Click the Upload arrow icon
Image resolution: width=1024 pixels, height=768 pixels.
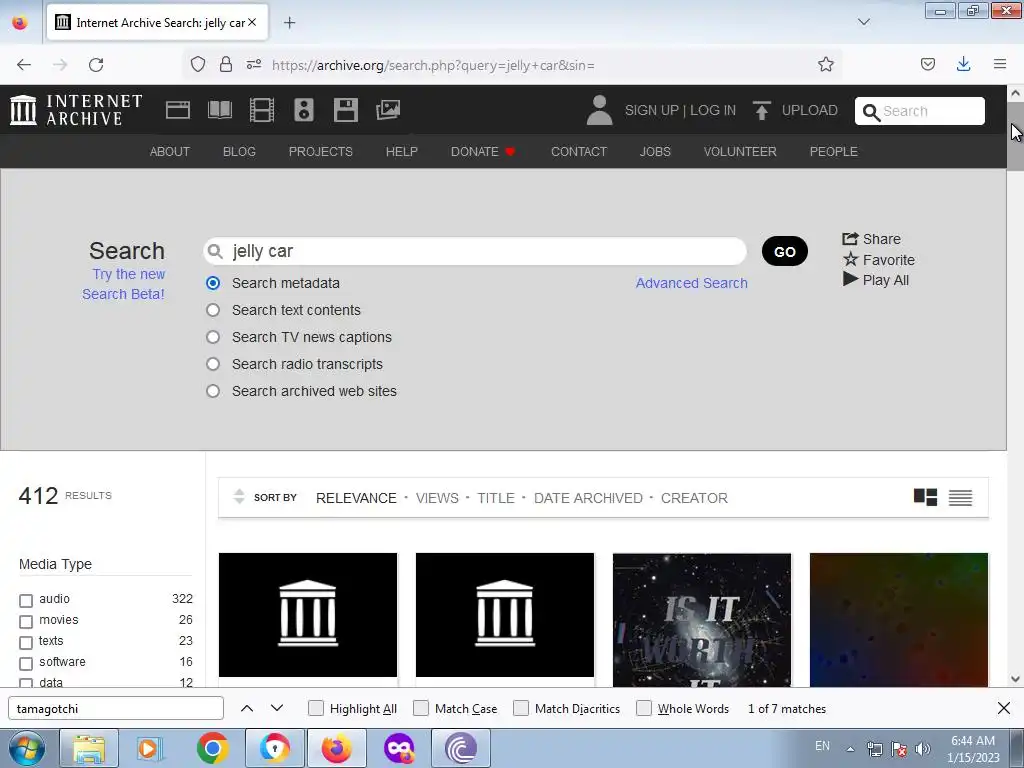(x=761, y=110)
